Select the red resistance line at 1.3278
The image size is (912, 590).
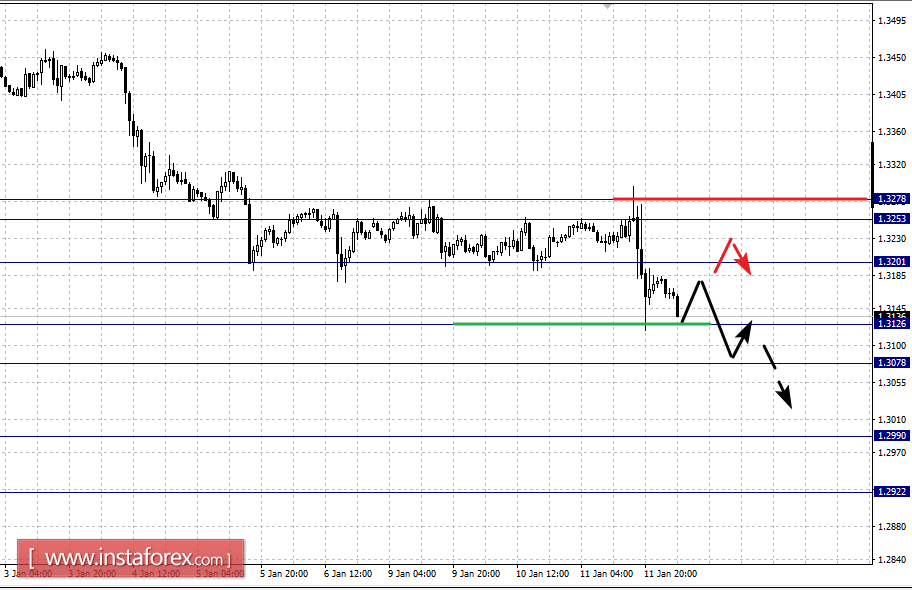click(x=740, y=199)
